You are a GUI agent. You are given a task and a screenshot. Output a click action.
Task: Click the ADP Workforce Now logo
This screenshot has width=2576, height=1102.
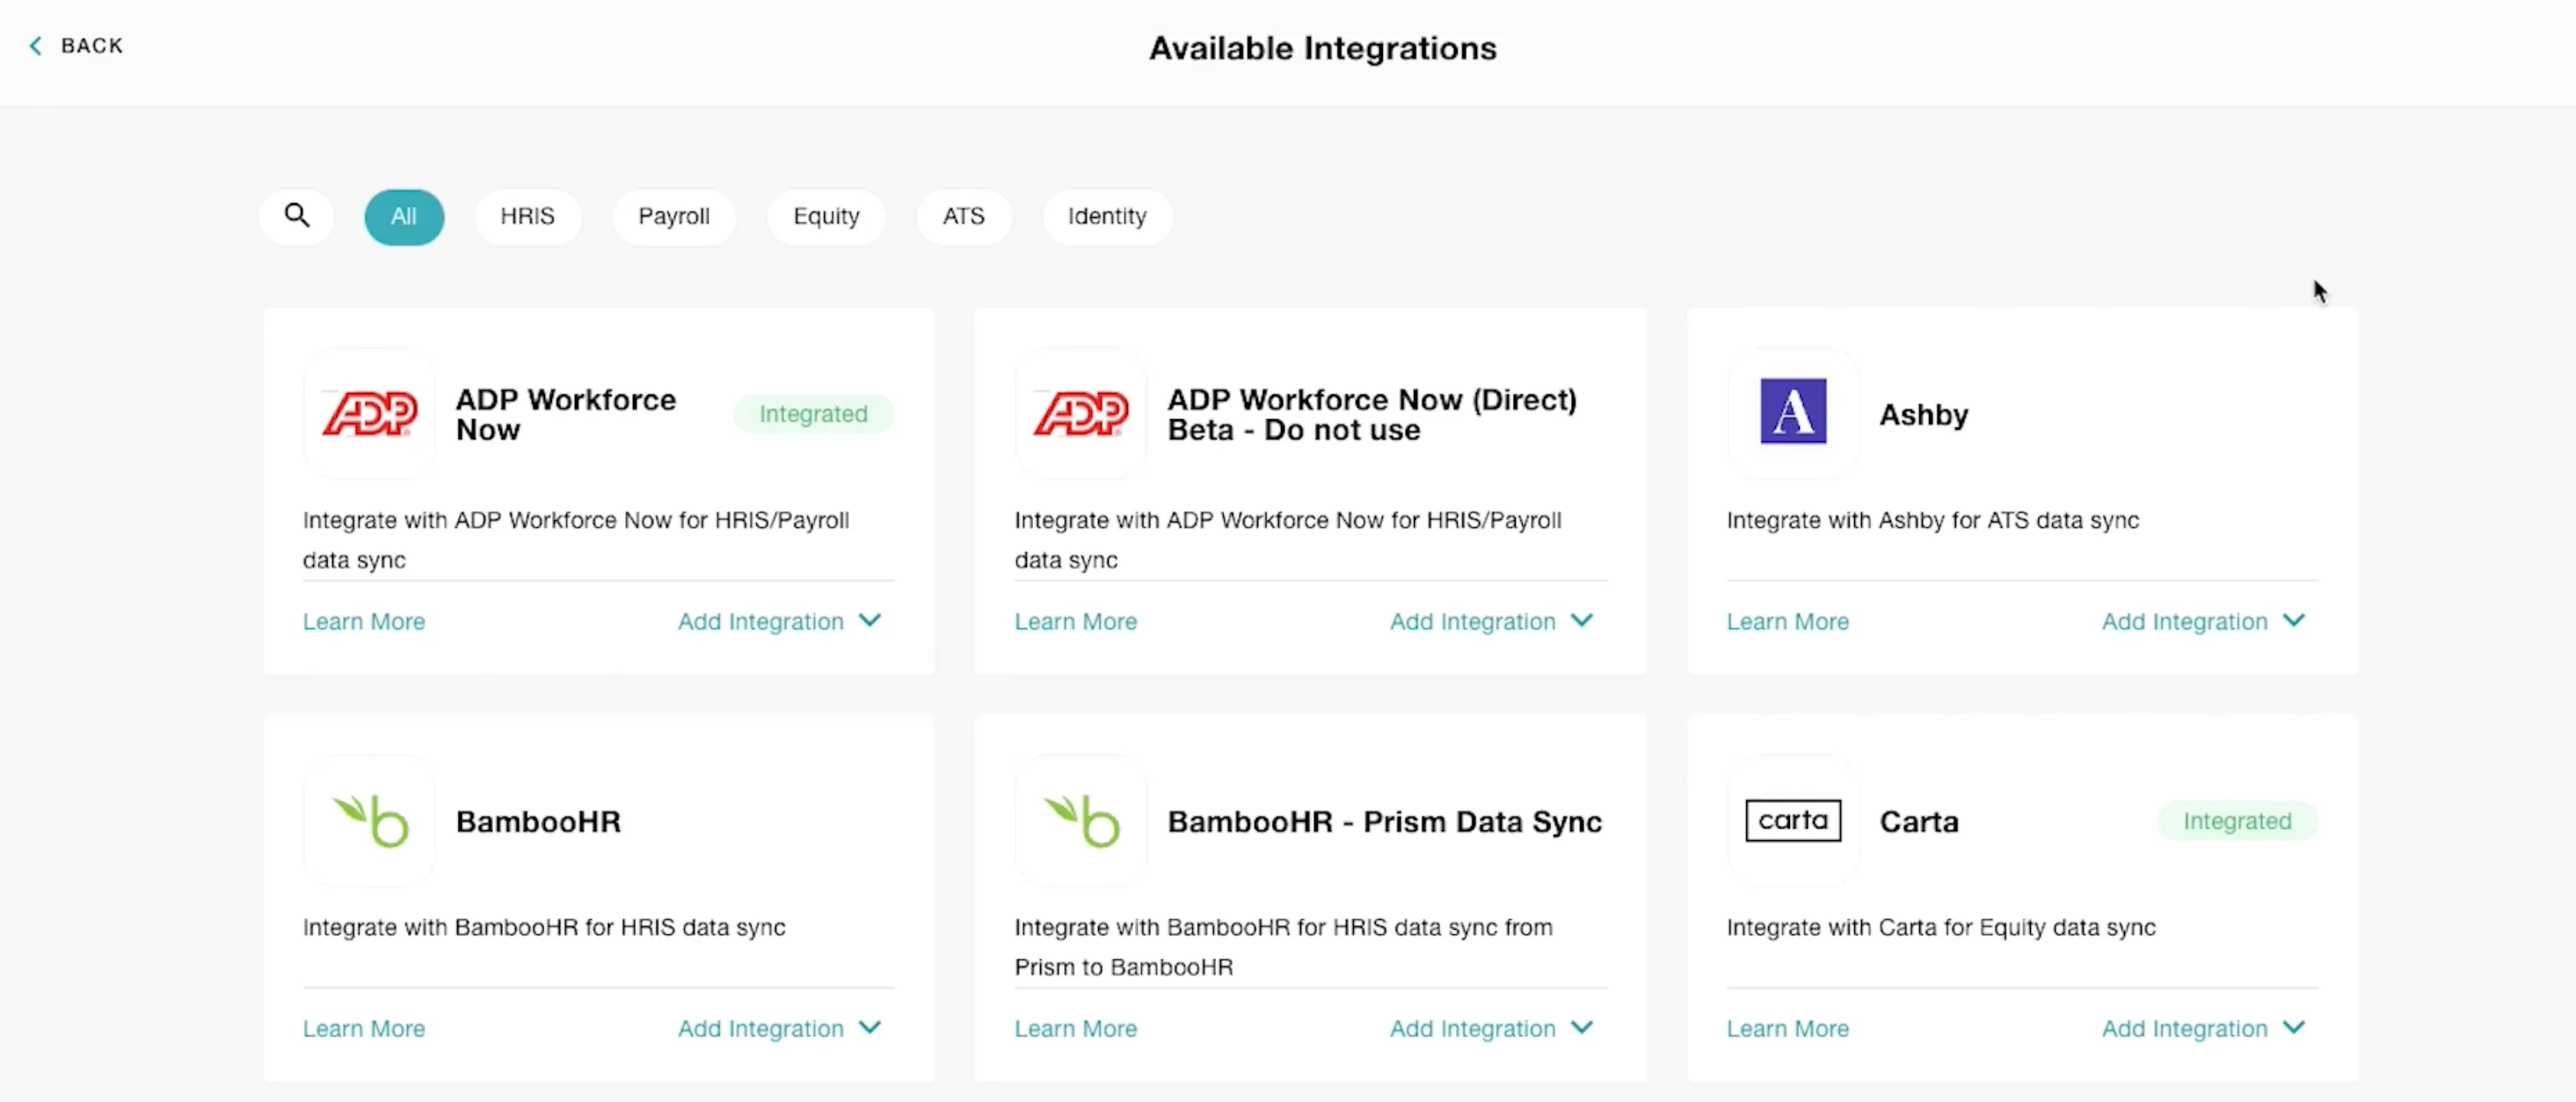(x=369, y=413)
